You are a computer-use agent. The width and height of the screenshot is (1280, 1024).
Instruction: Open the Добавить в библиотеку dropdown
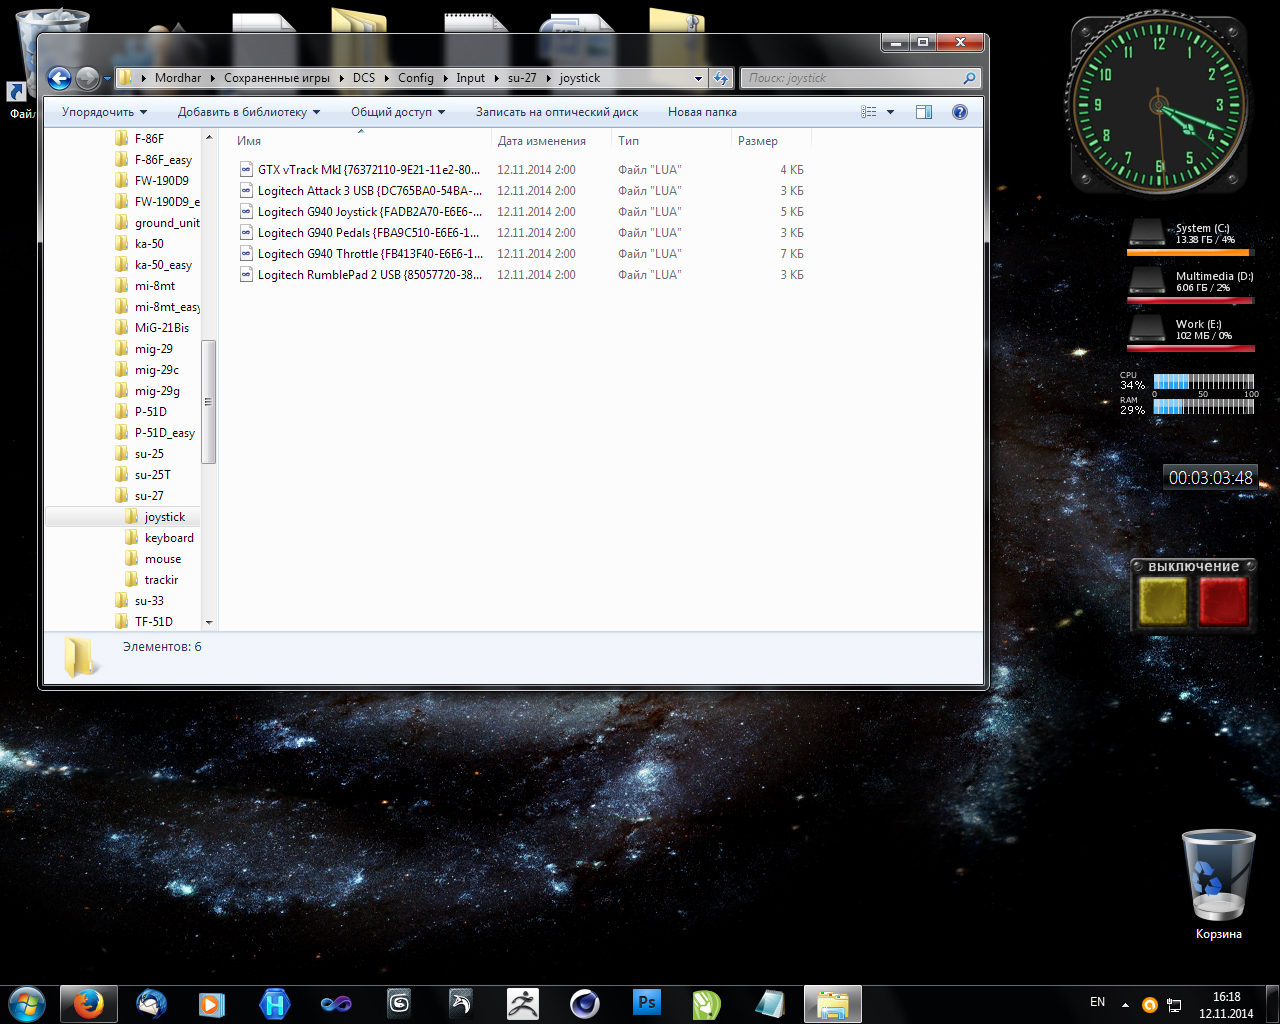pos(249,112)
